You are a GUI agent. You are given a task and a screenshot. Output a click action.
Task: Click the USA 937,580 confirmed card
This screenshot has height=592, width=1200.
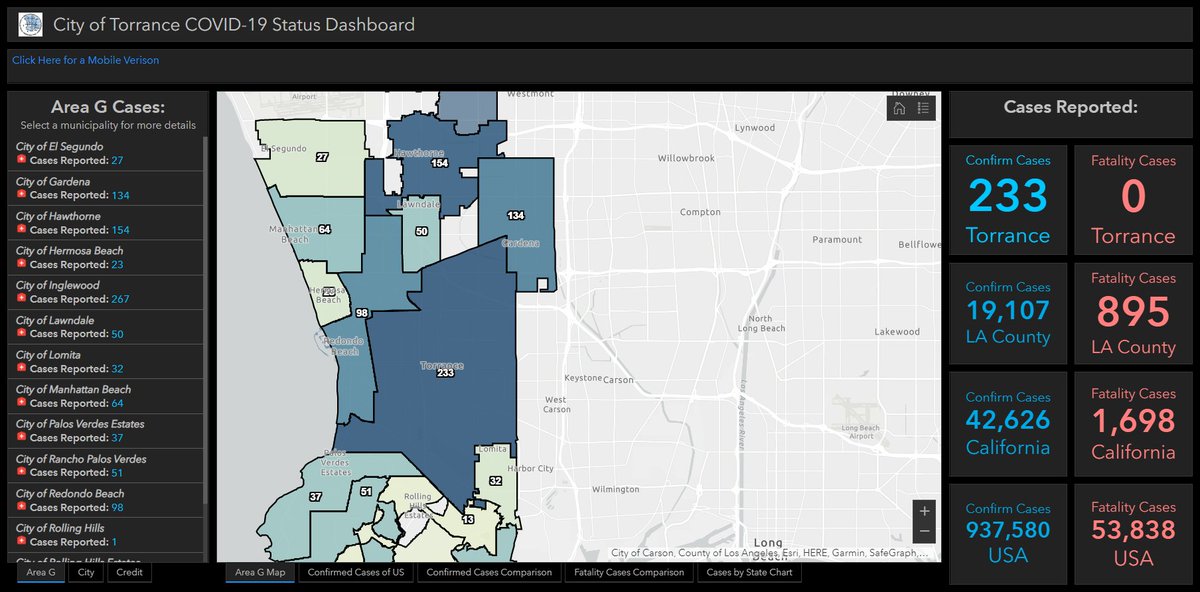[x=1008, y=534]
